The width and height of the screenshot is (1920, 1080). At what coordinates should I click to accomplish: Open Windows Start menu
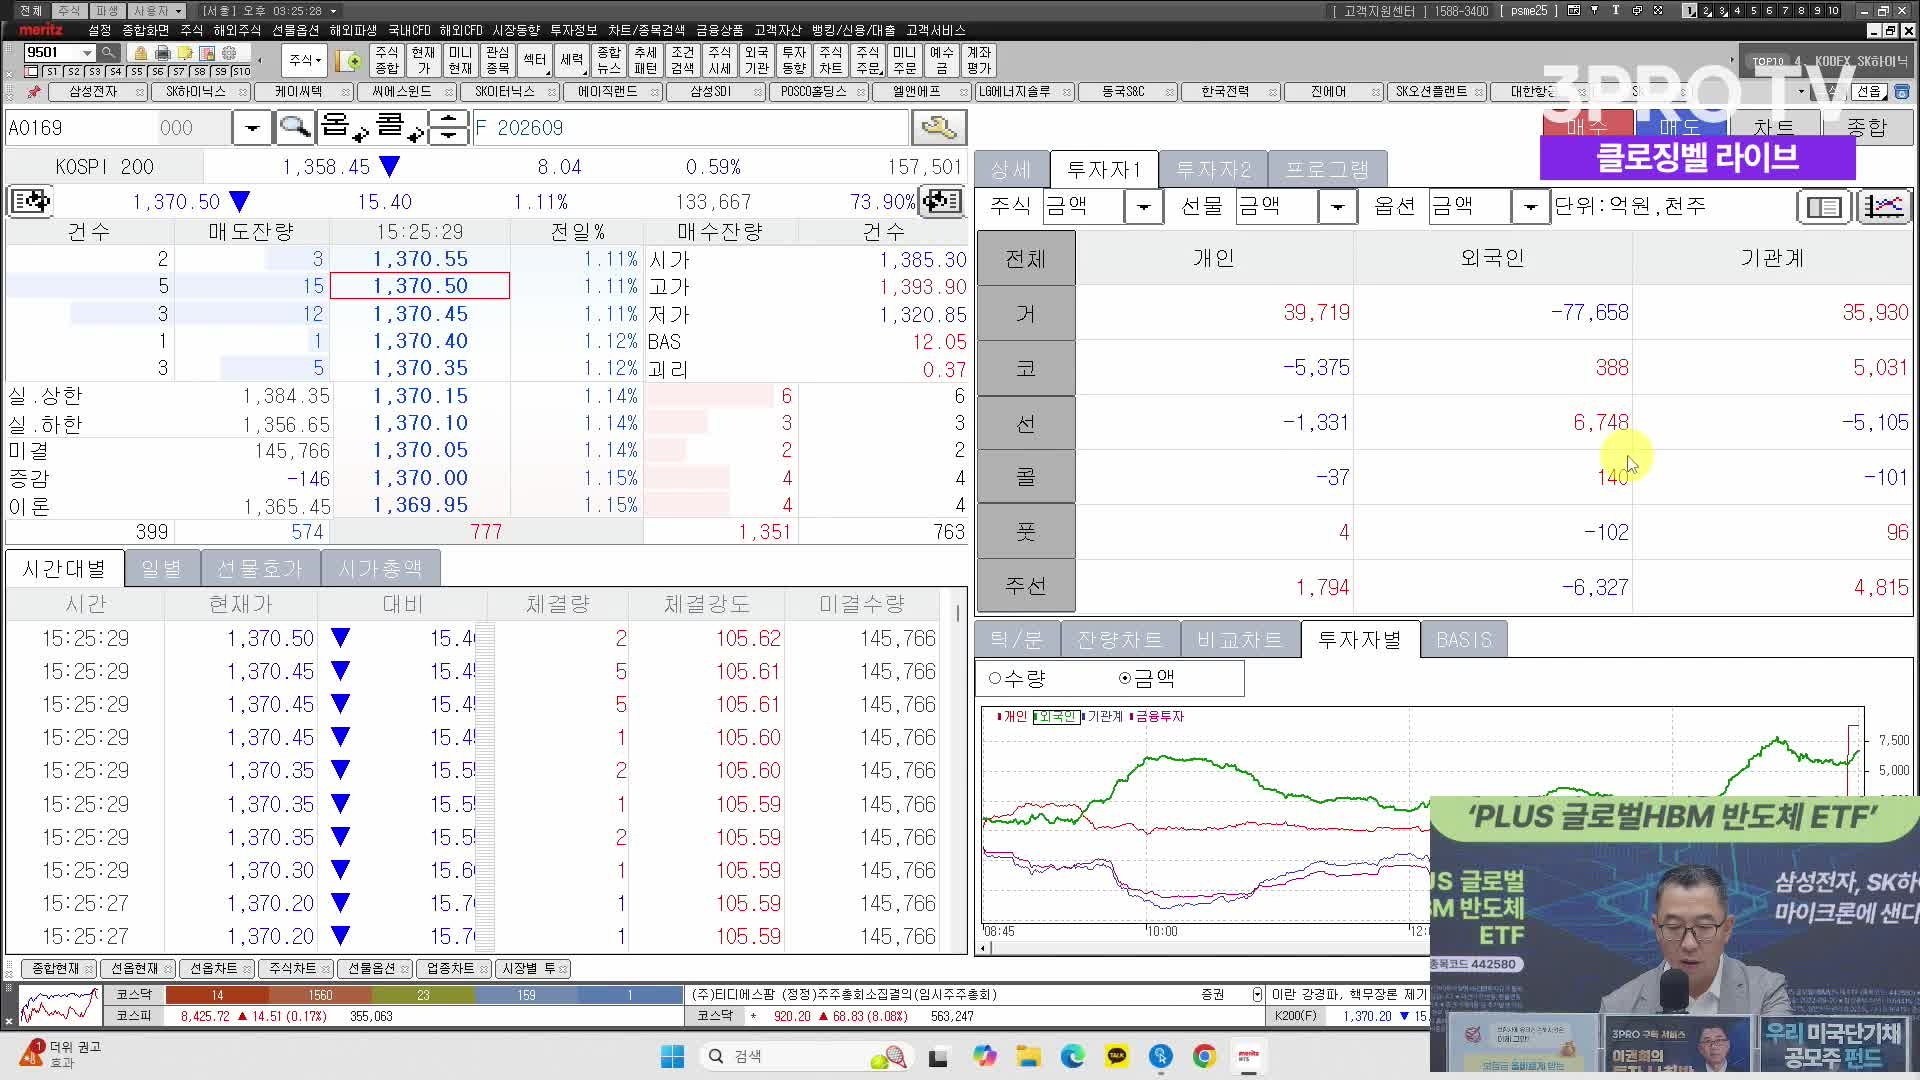pyautogui.click(x=673, y=1056)
